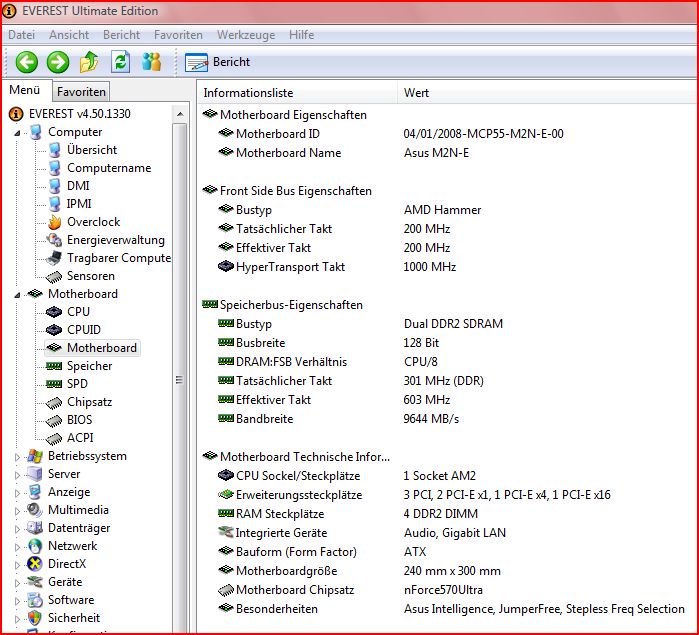Select the DMI icon in tree

pos(54,186)
